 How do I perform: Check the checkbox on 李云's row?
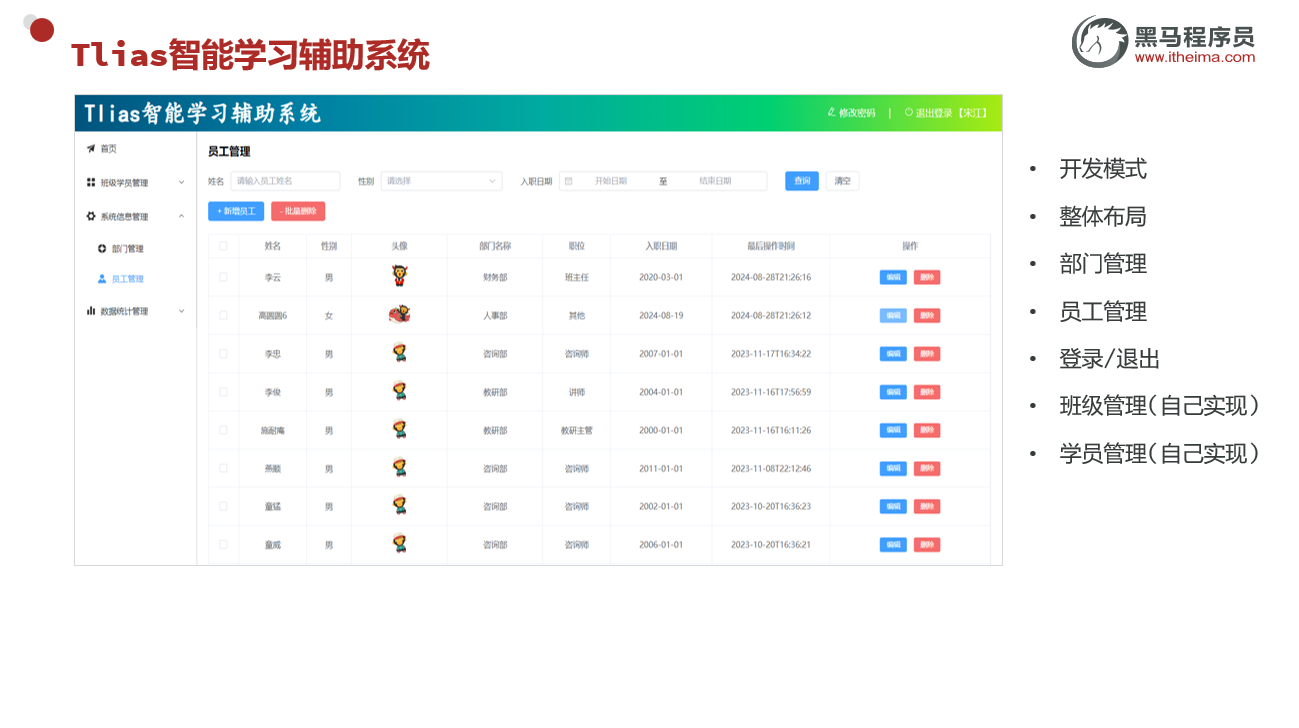point(222,277)
